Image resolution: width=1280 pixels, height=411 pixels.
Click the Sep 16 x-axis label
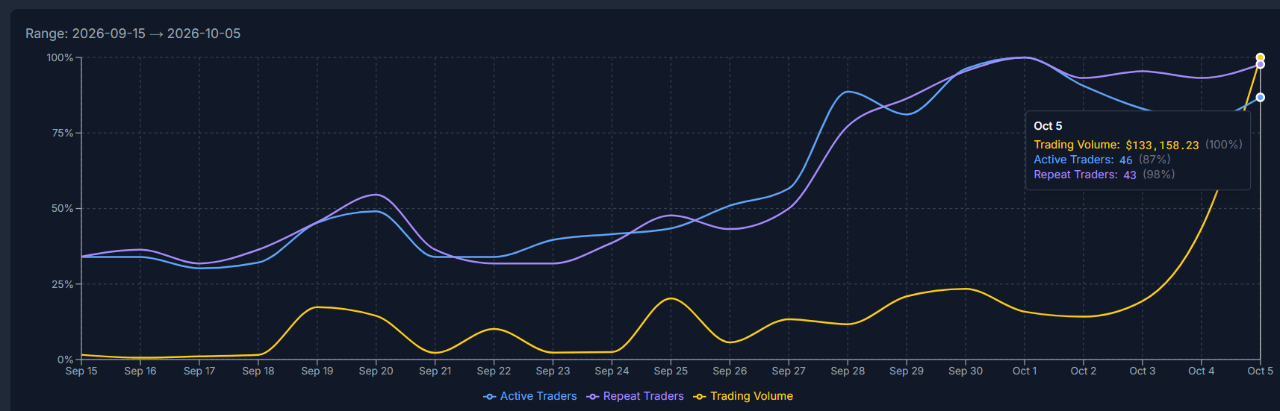[x=140, y=370]
